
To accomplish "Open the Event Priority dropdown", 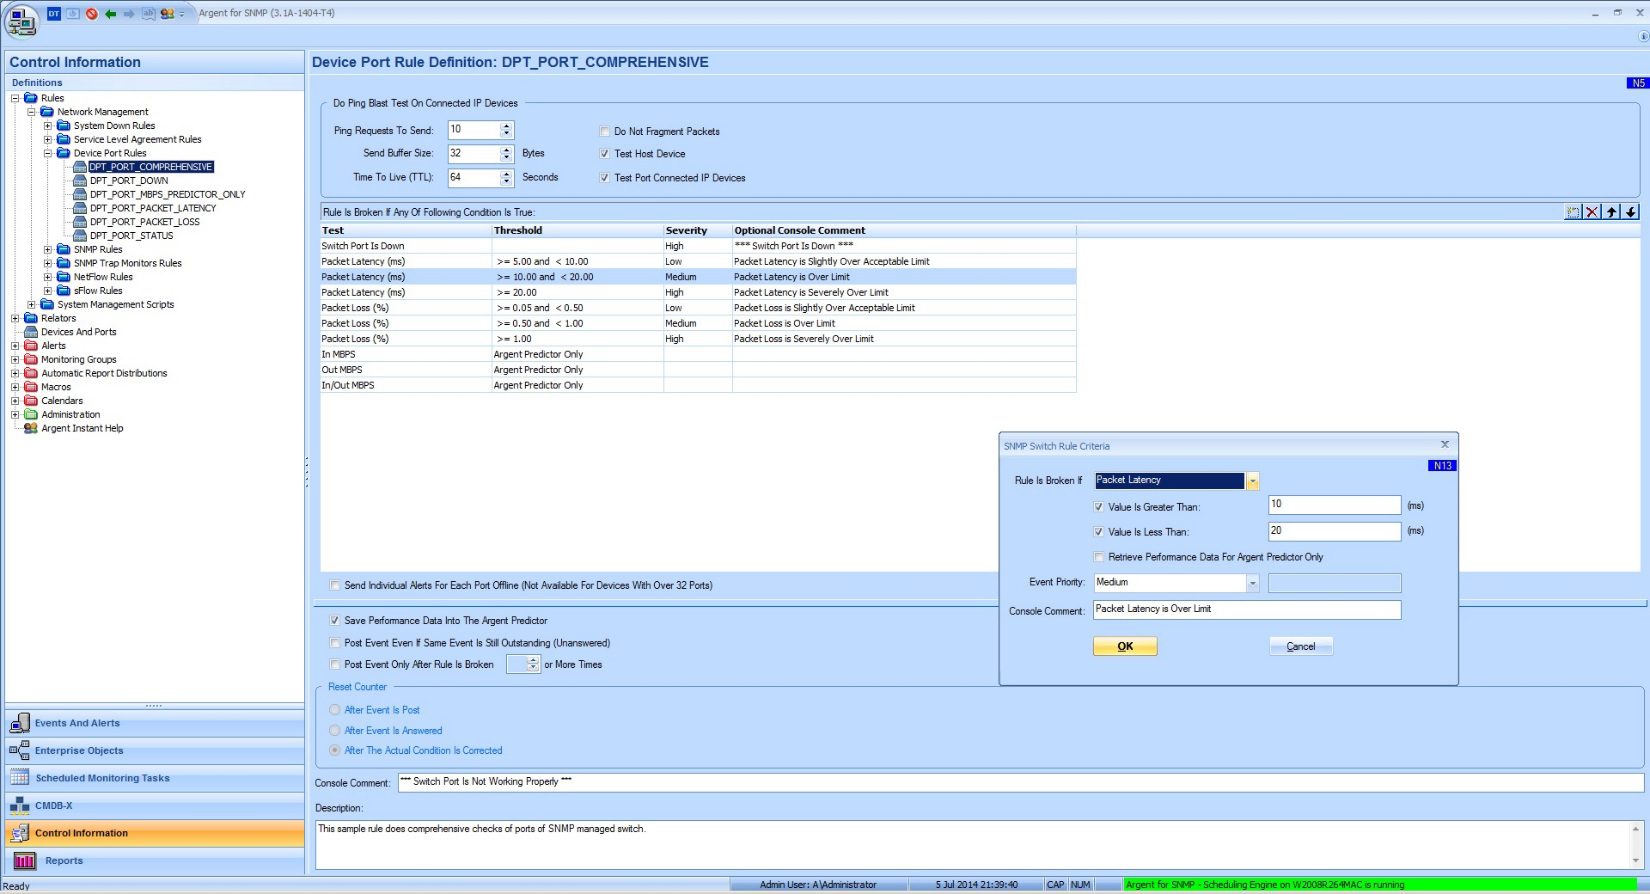I will (x=1252, y=583).
